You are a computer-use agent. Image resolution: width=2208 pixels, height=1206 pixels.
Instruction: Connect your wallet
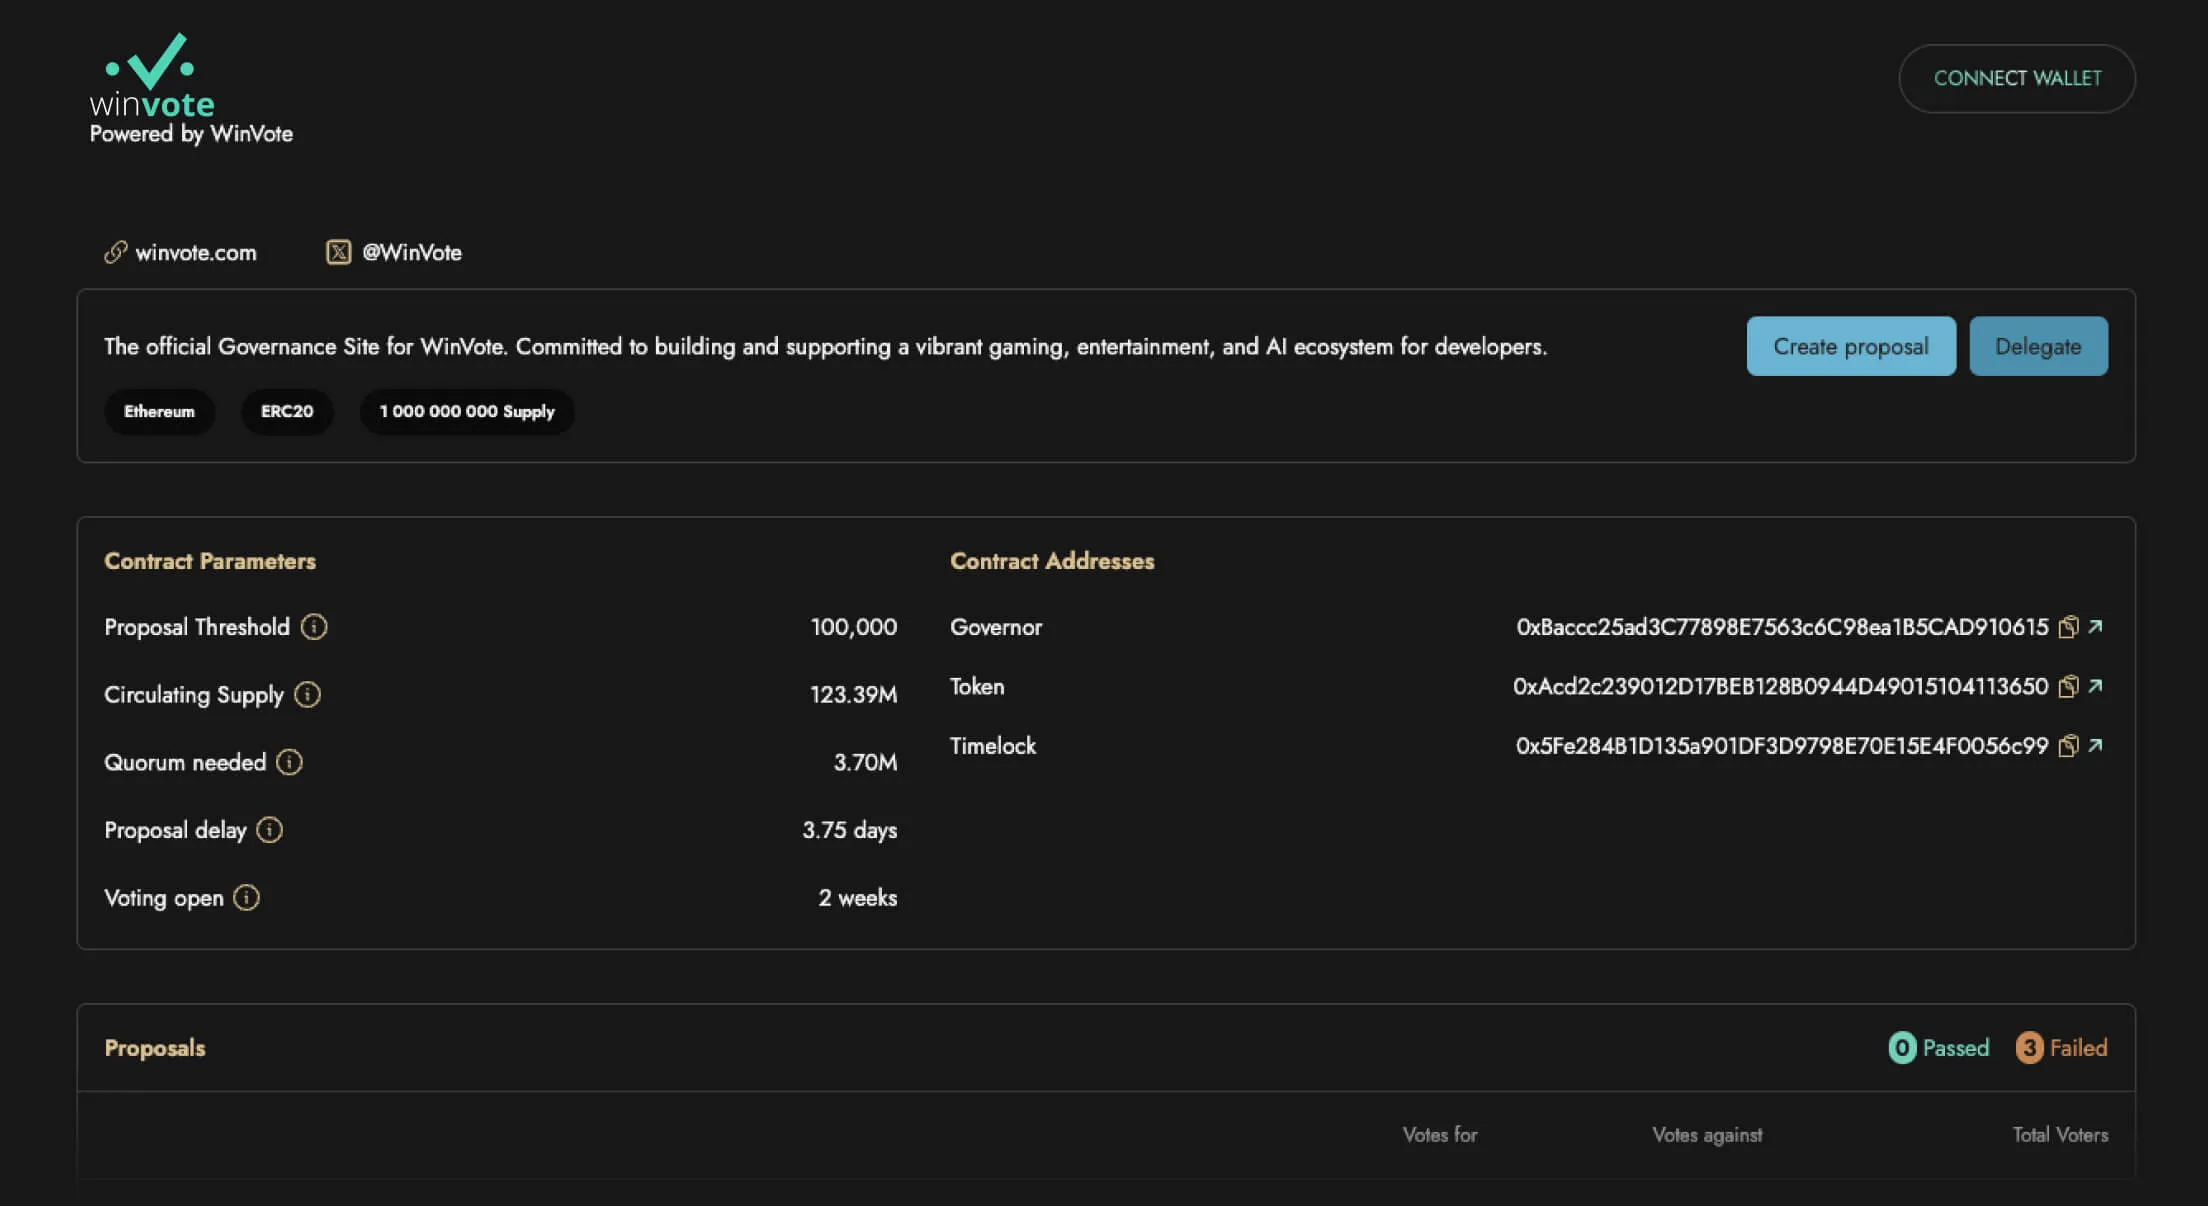(x=2017, y=78)
